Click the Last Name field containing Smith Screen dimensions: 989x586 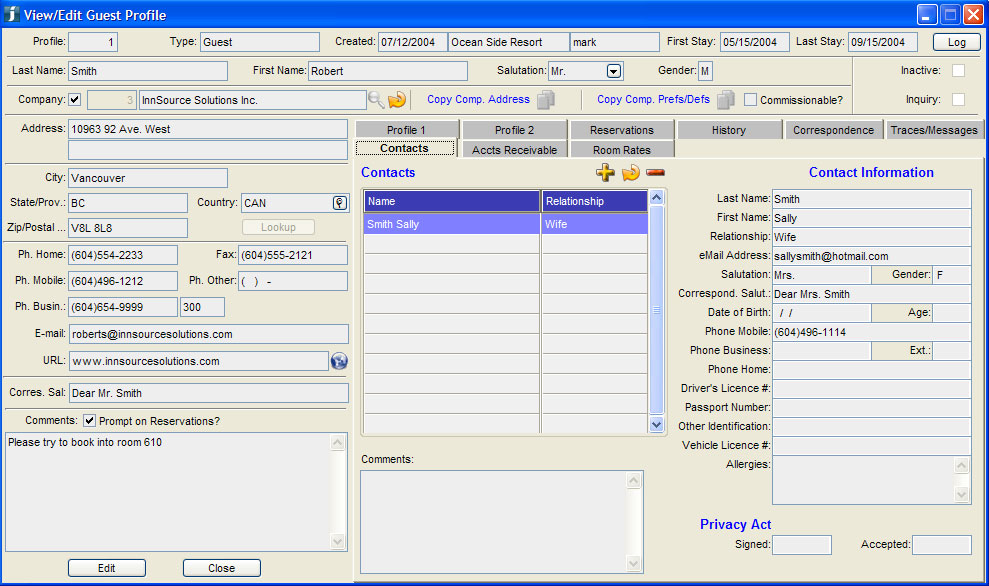(x=148, y=71)
